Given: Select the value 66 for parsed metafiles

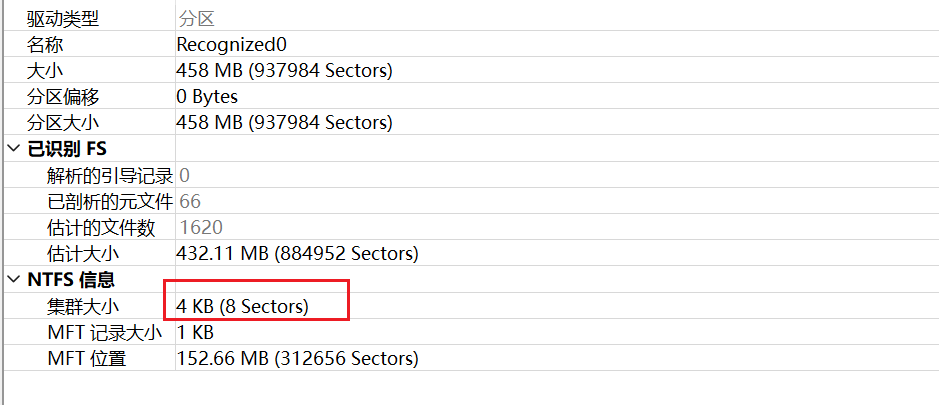Looking at the screenshot, I should (190, 202).
